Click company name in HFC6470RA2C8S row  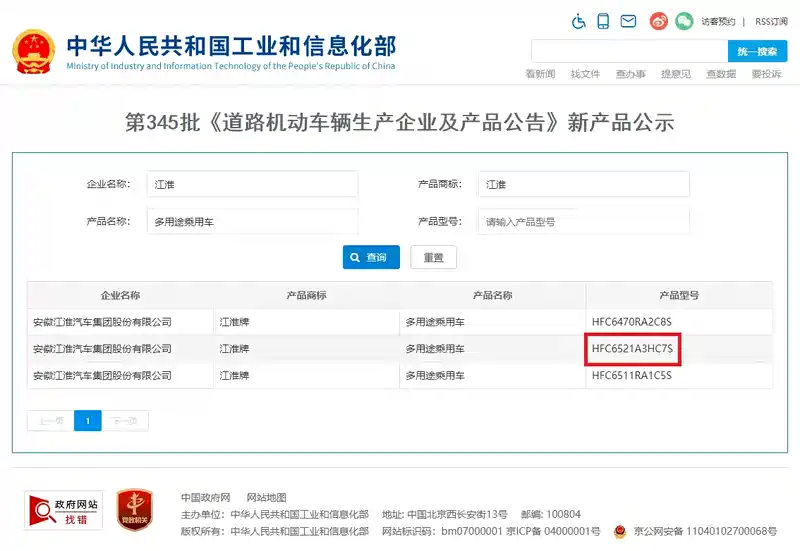[x=102, y=322]
